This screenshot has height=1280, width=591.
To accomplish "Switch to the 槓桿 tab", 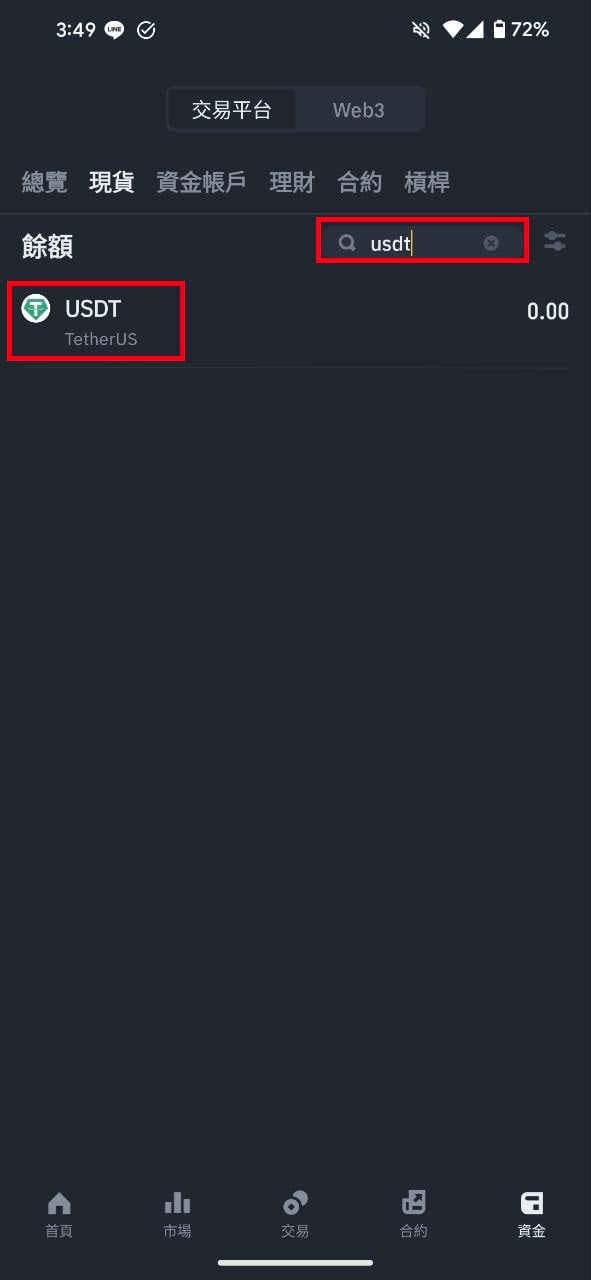I will click(427, 182).
